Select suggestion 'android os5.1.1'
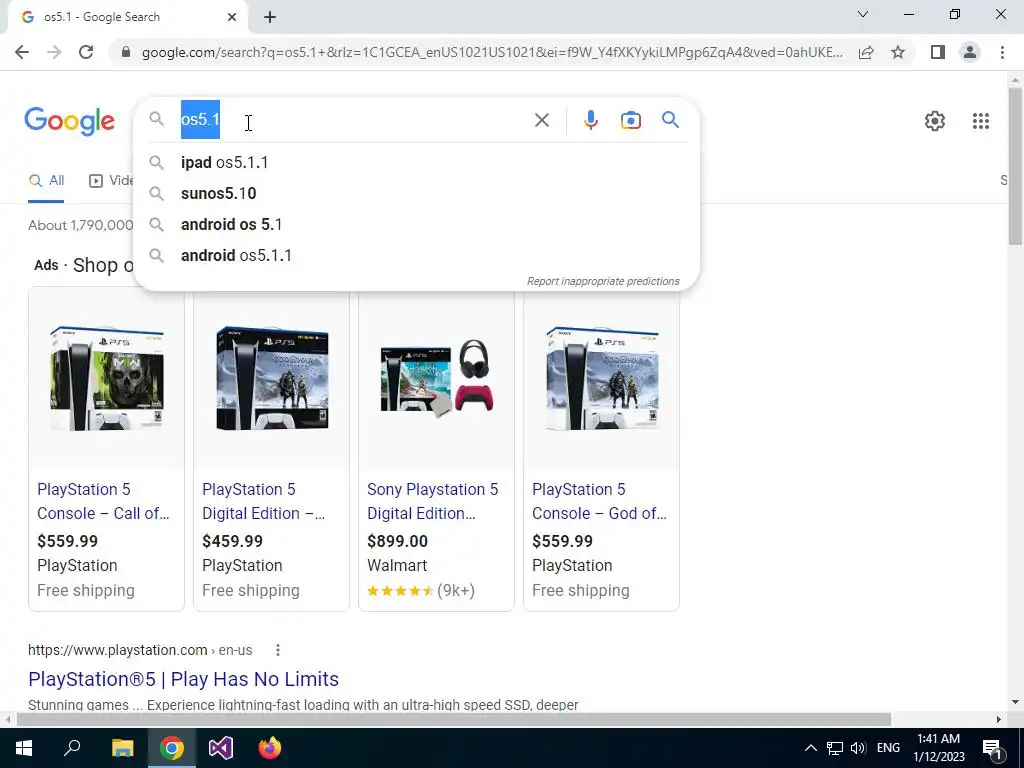The image size is (1024, 768). pos(416,255)
